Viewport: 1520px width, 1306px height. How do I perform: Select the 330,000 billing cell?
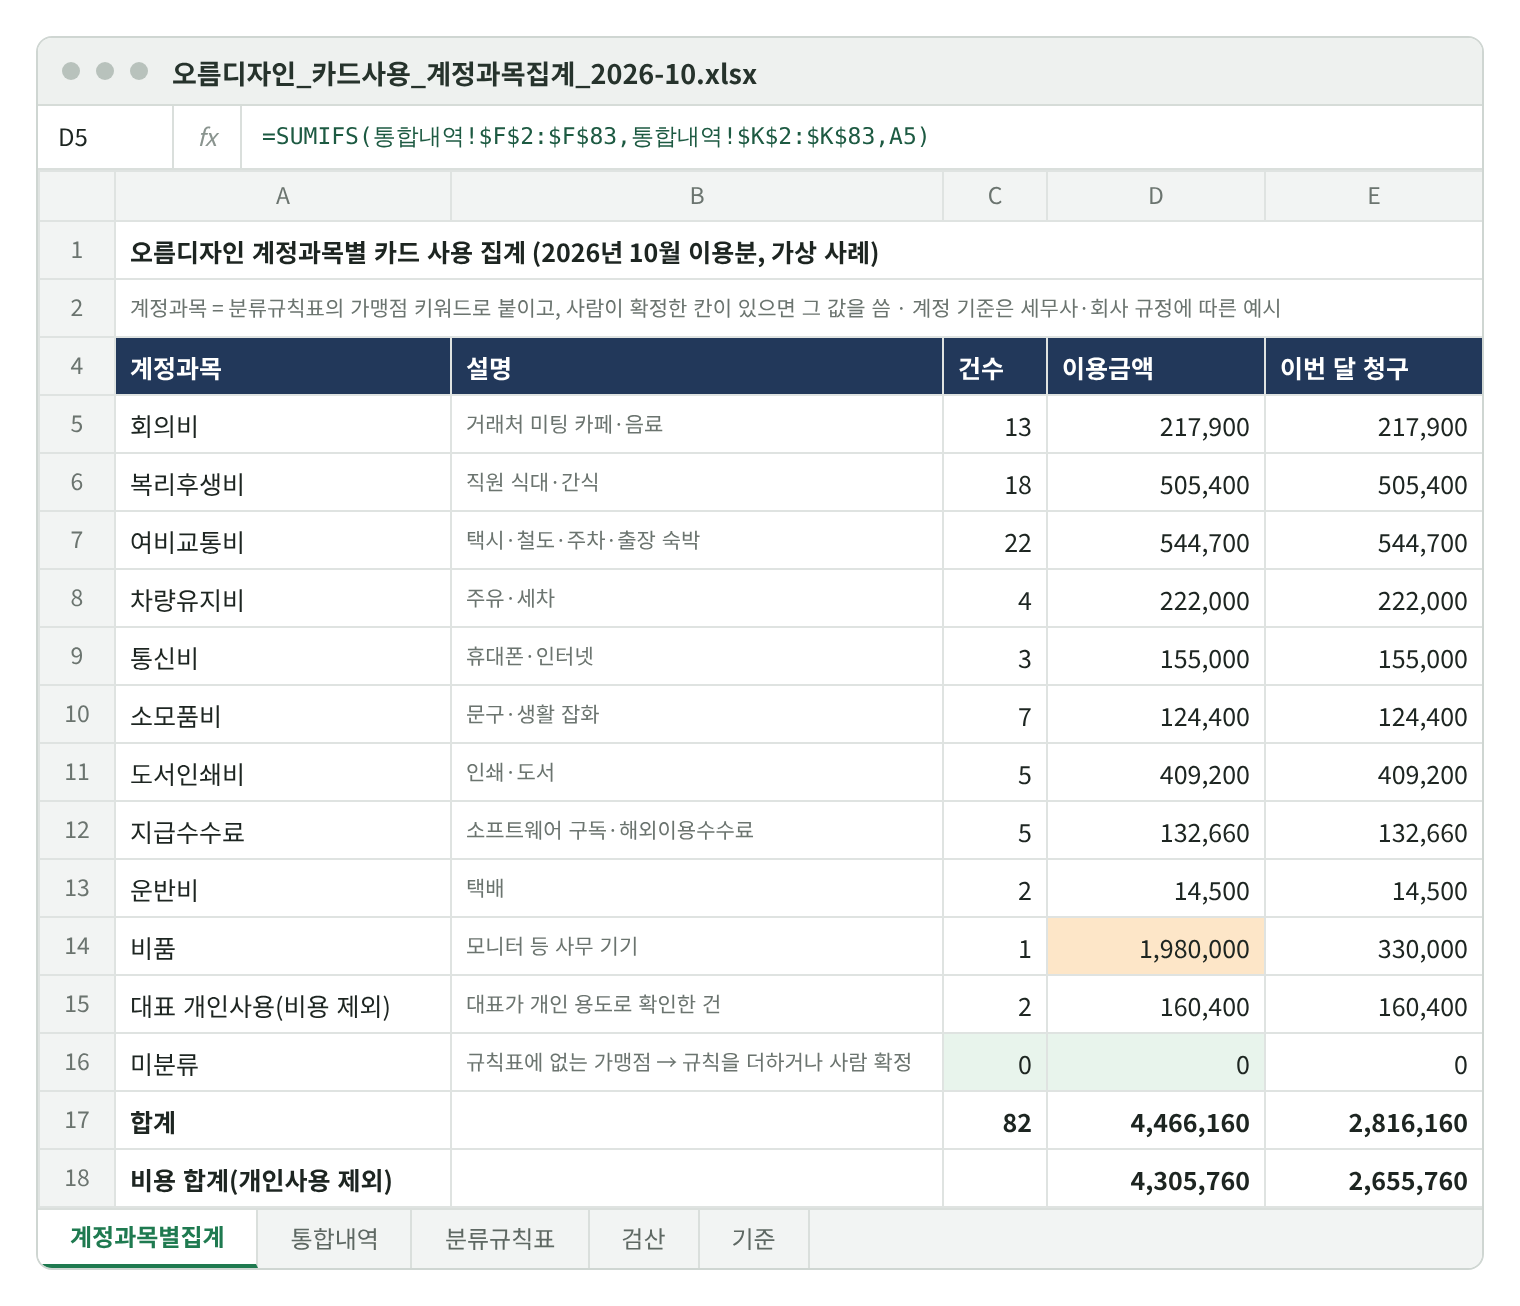[1374, 947]
